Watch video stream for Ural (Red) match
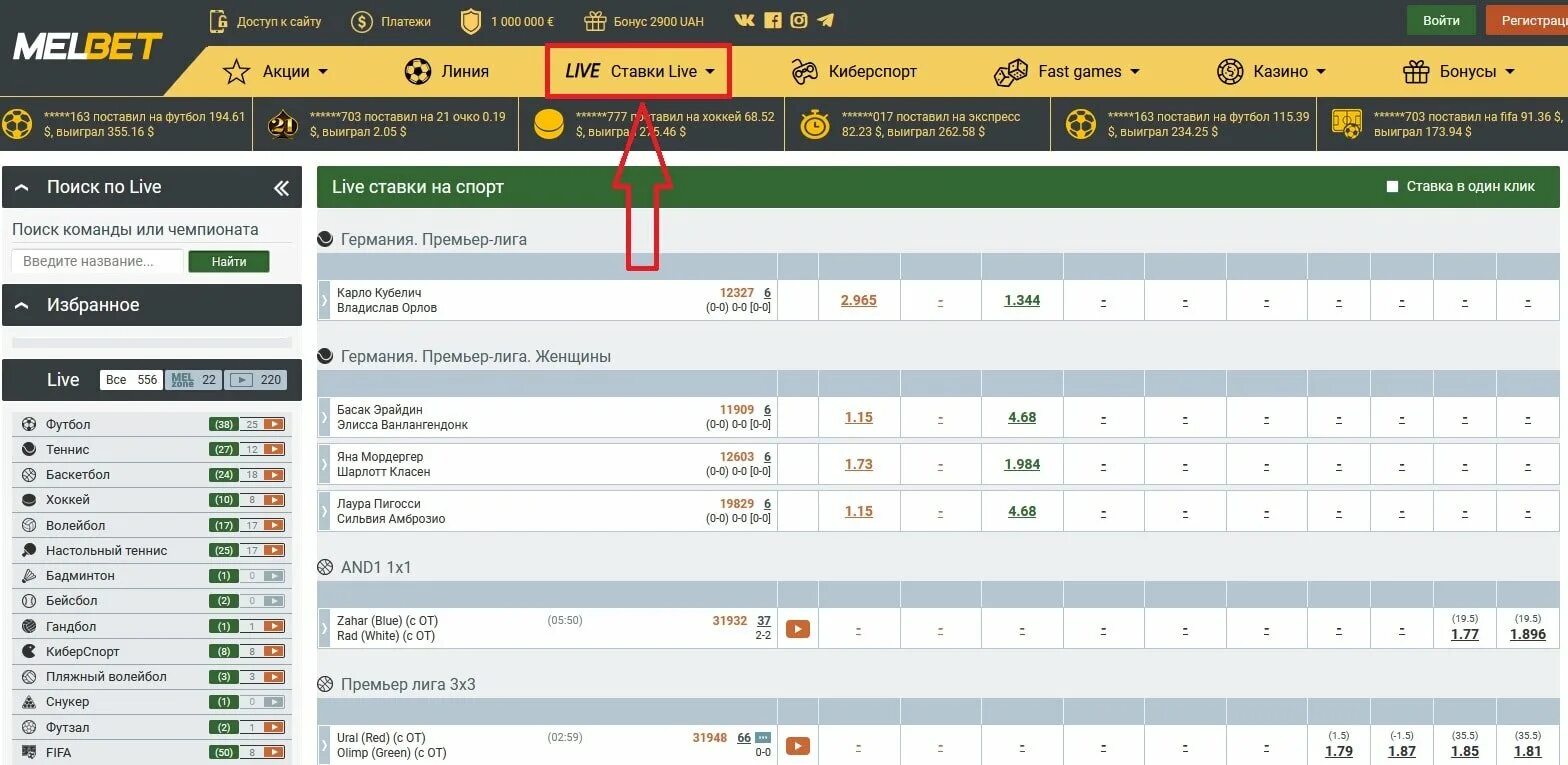Viewport: 1568px width, 765px height. [797, 746]
